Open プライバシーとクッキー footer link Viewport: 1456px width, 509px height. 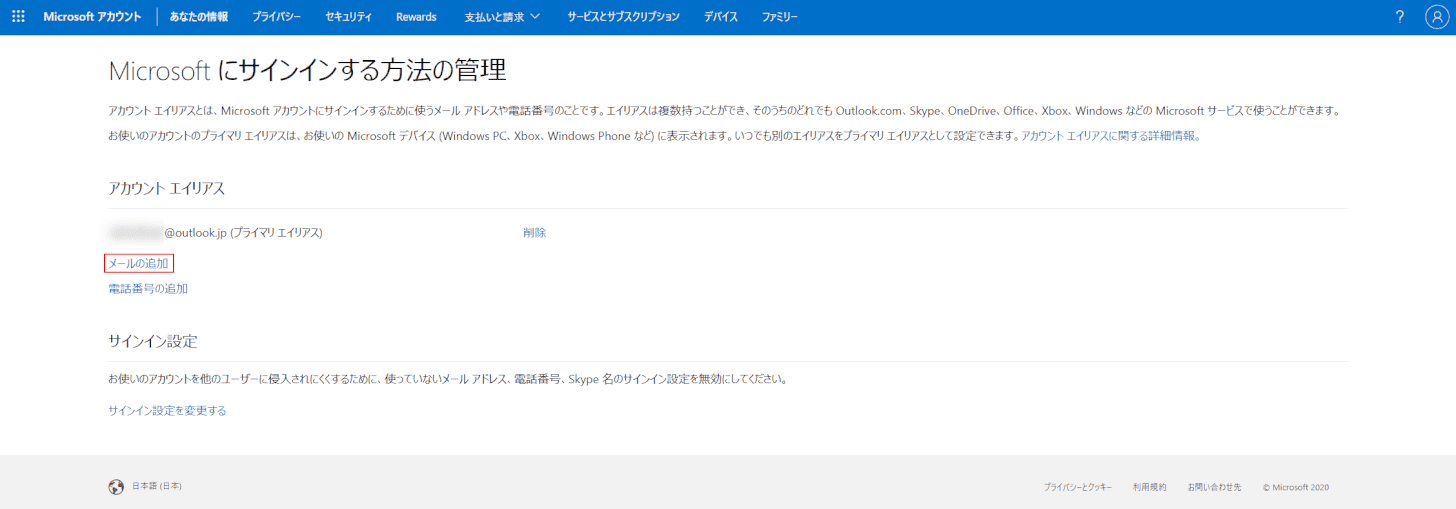1078,487
